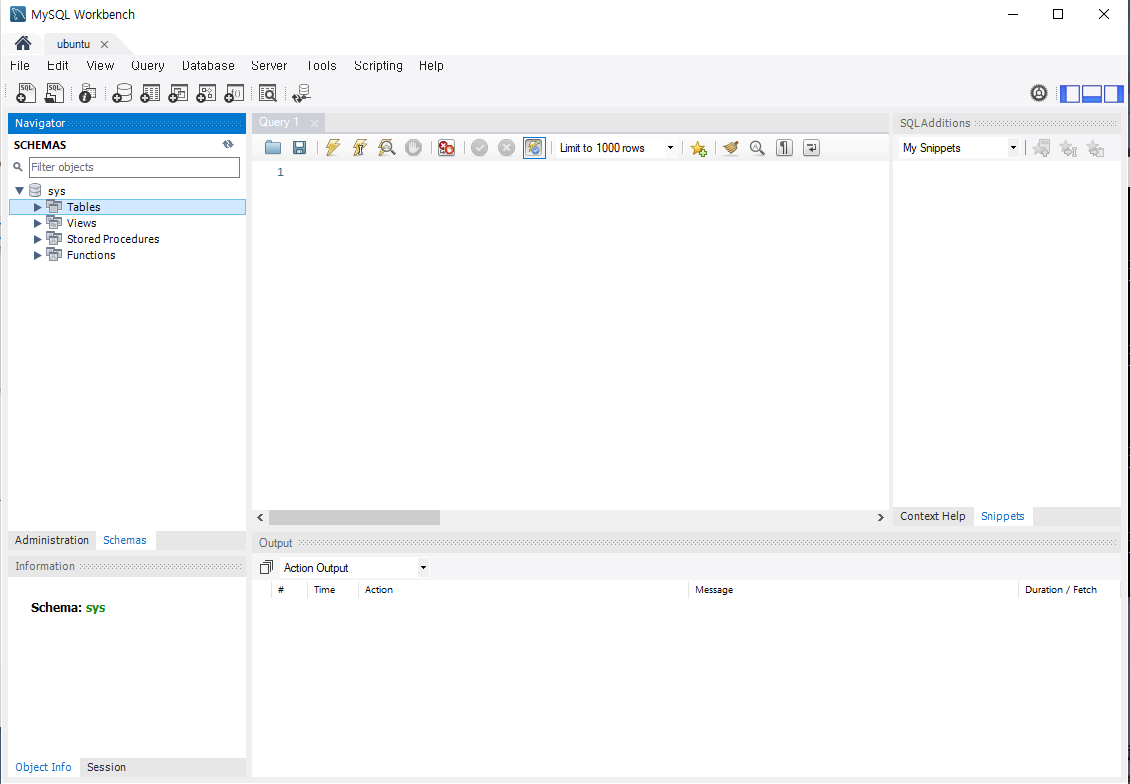Refresh the schemas list
The width and height of the screenshot is (1130, 784).
tap(228, 144)
